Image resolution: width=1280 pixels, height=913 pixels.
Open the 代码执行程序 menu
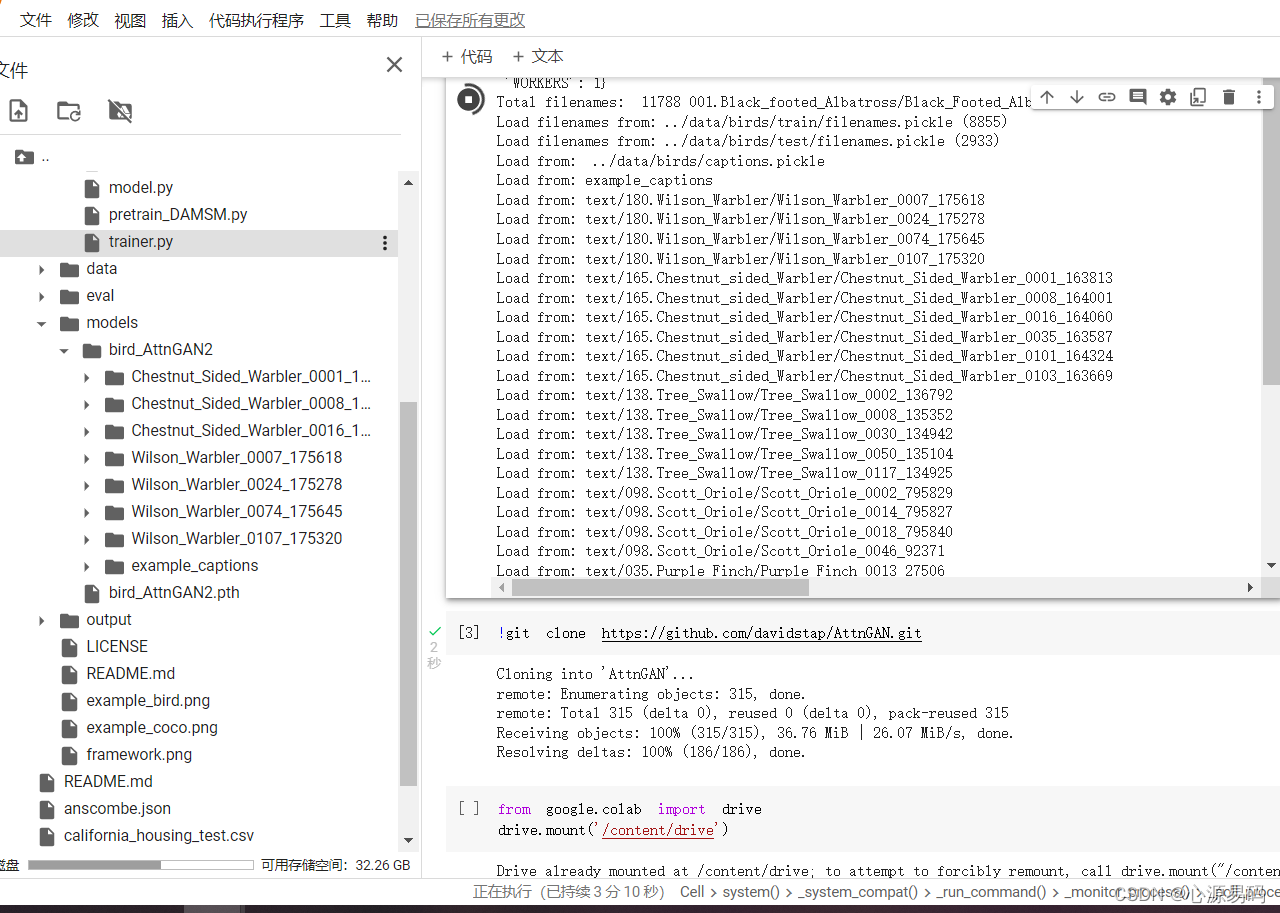point(256,20)
